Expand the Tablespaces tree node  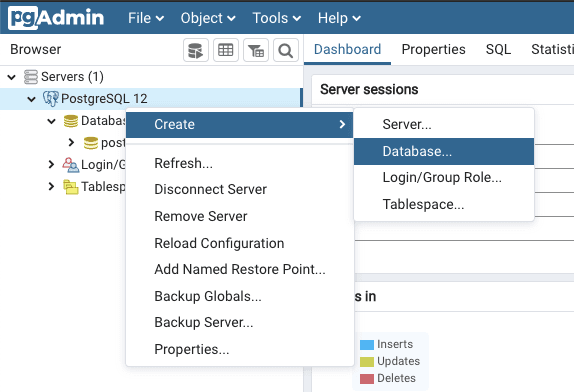coord(51,187)
